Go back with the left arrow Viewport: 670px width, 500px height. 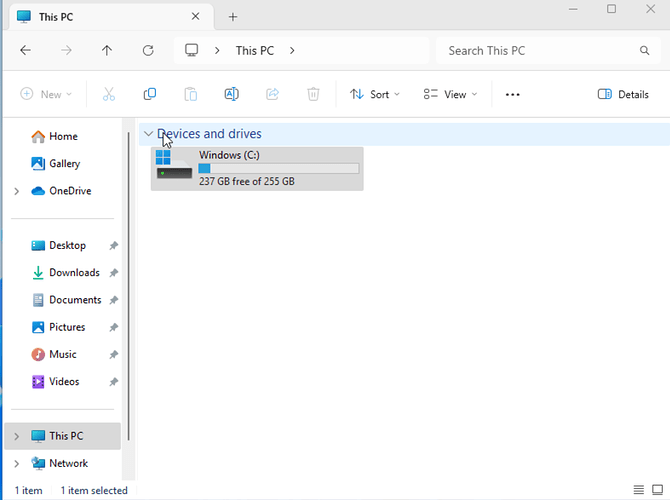tap(26, 50)
